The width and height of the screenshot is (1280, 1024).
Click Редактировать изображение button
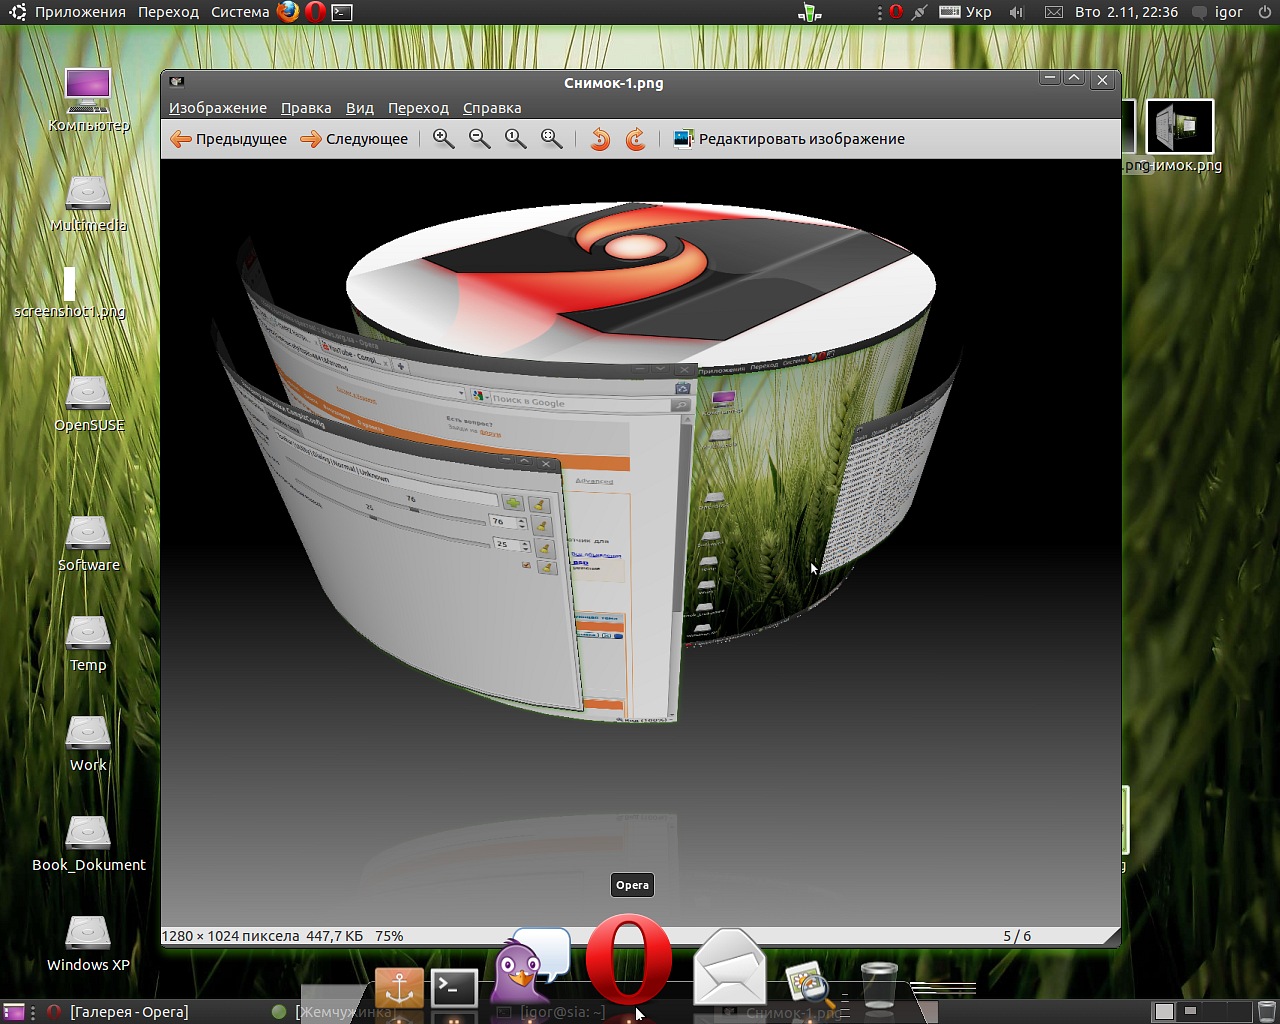pyautogui.click(x=789, y=139)
